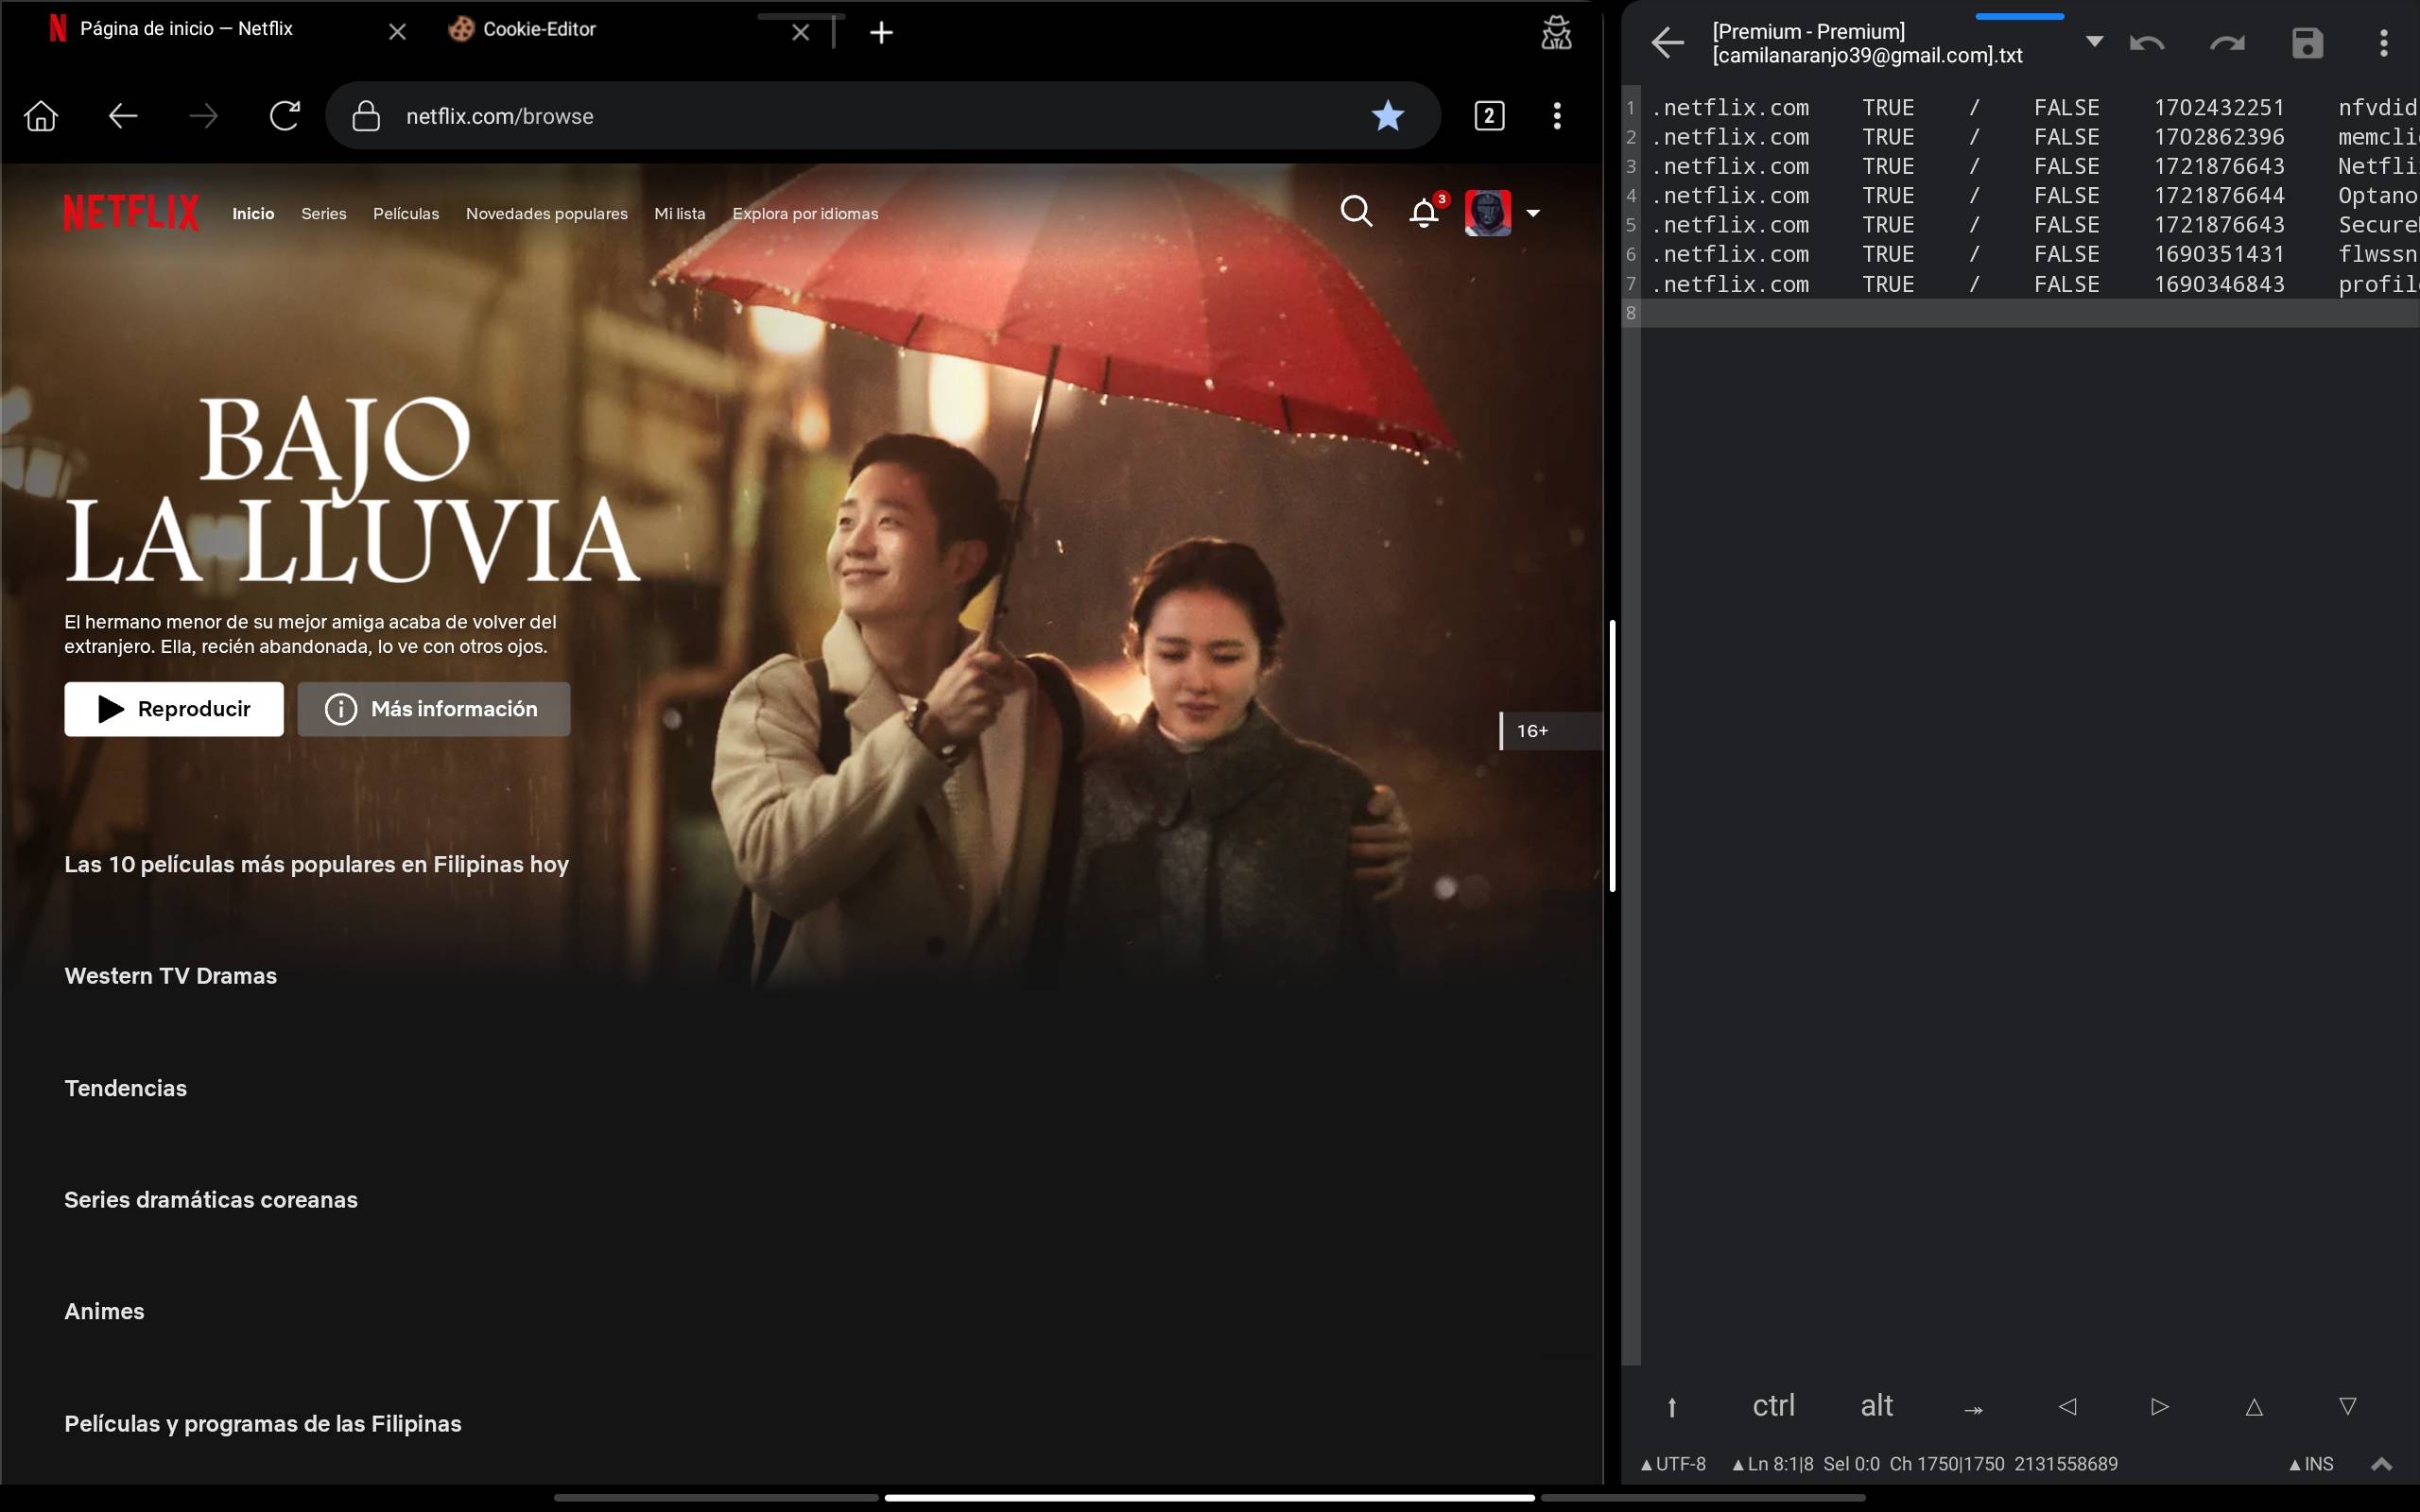Toggle the INS insert mode indicator
The height and width of the screenshot is (1512, 2420).
tap(2311, 1464)
